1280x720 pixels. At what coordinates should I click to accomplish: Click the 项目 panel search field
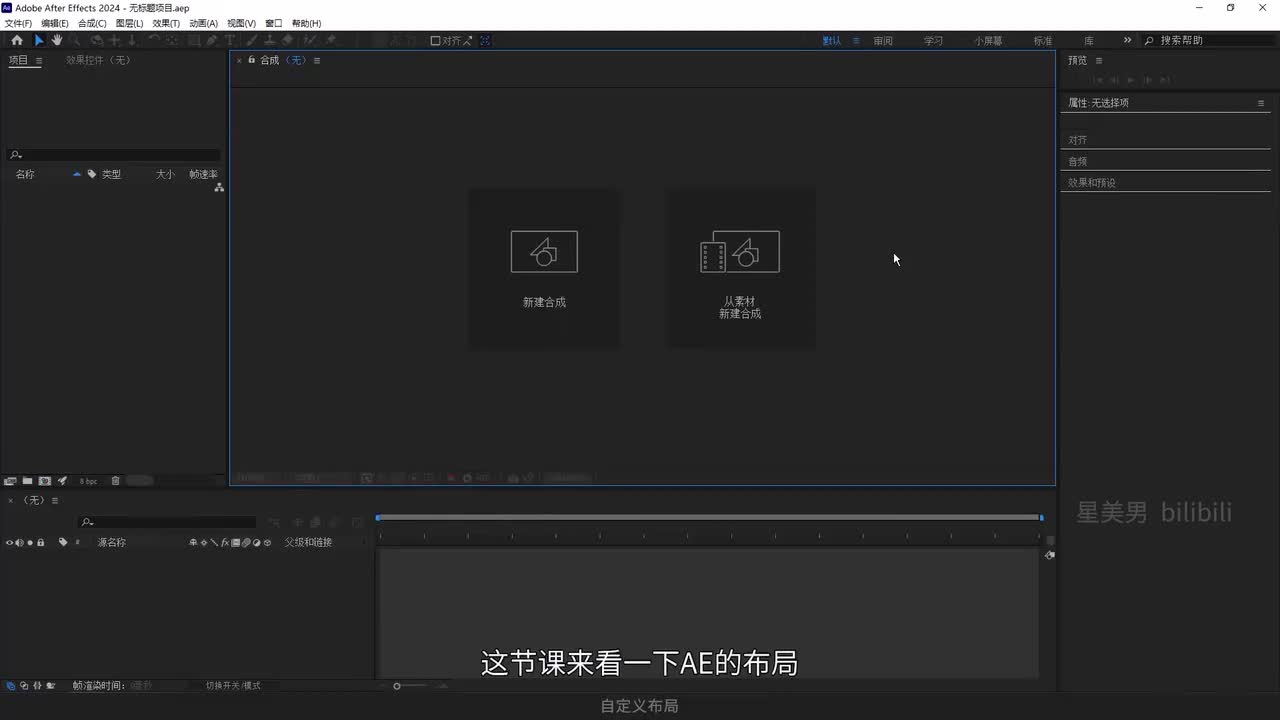point(114,155)
